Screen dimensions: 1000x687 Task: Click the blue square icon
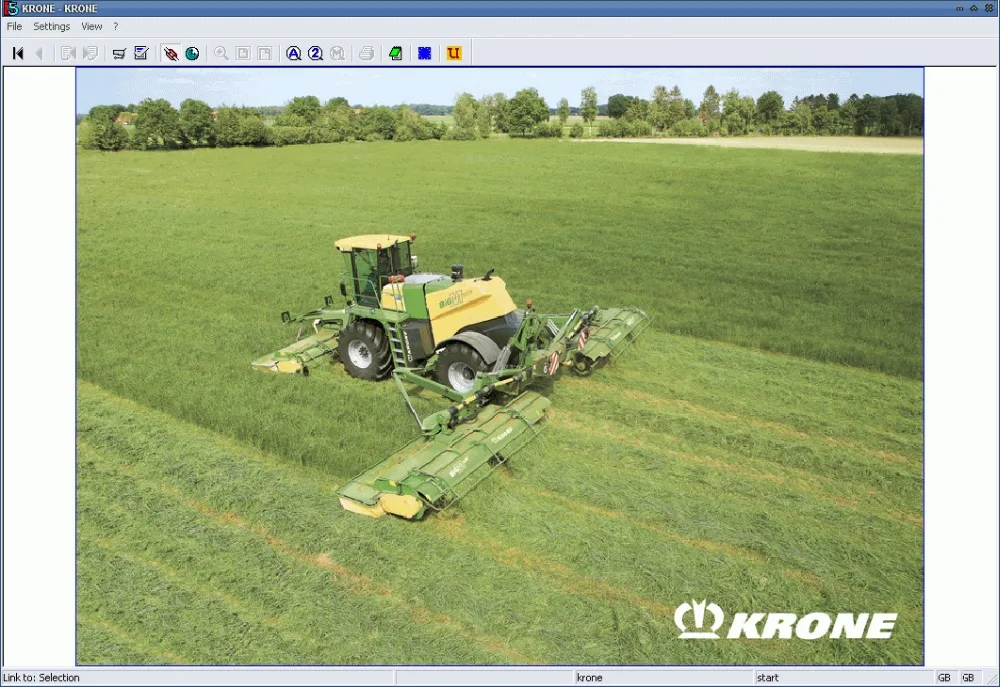click(x=425, y=54)
